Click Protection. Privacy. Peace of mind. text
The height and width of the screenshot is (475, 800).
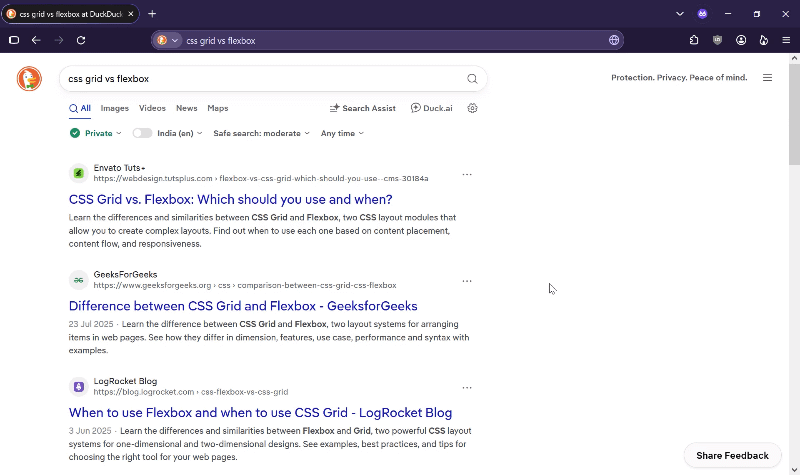(679, 78)
